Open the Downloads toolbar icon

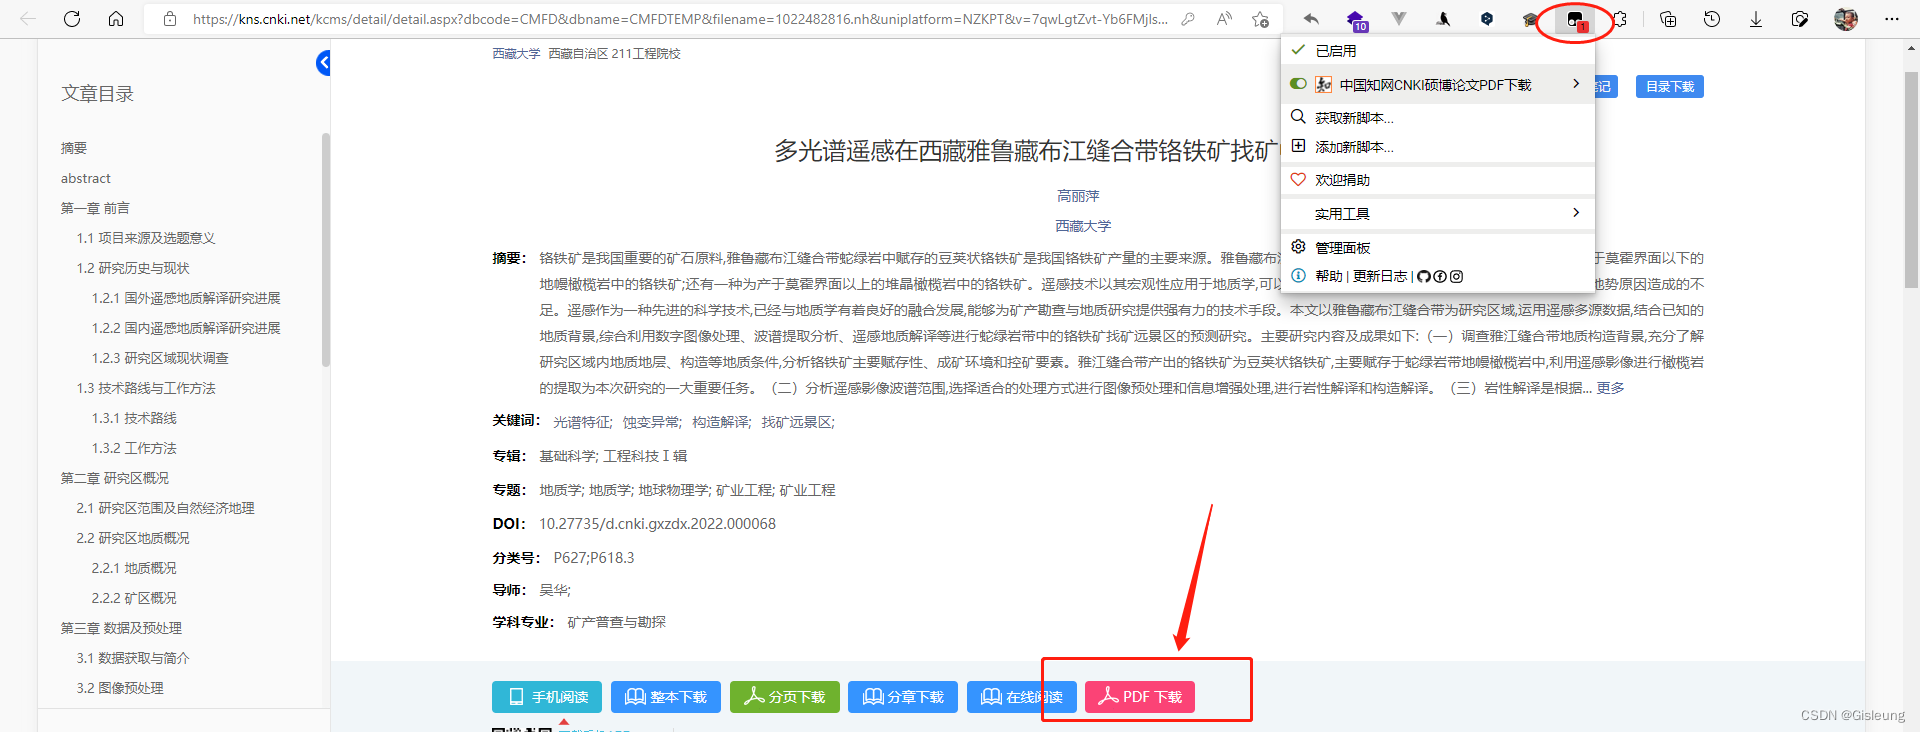click(1756, 19)
